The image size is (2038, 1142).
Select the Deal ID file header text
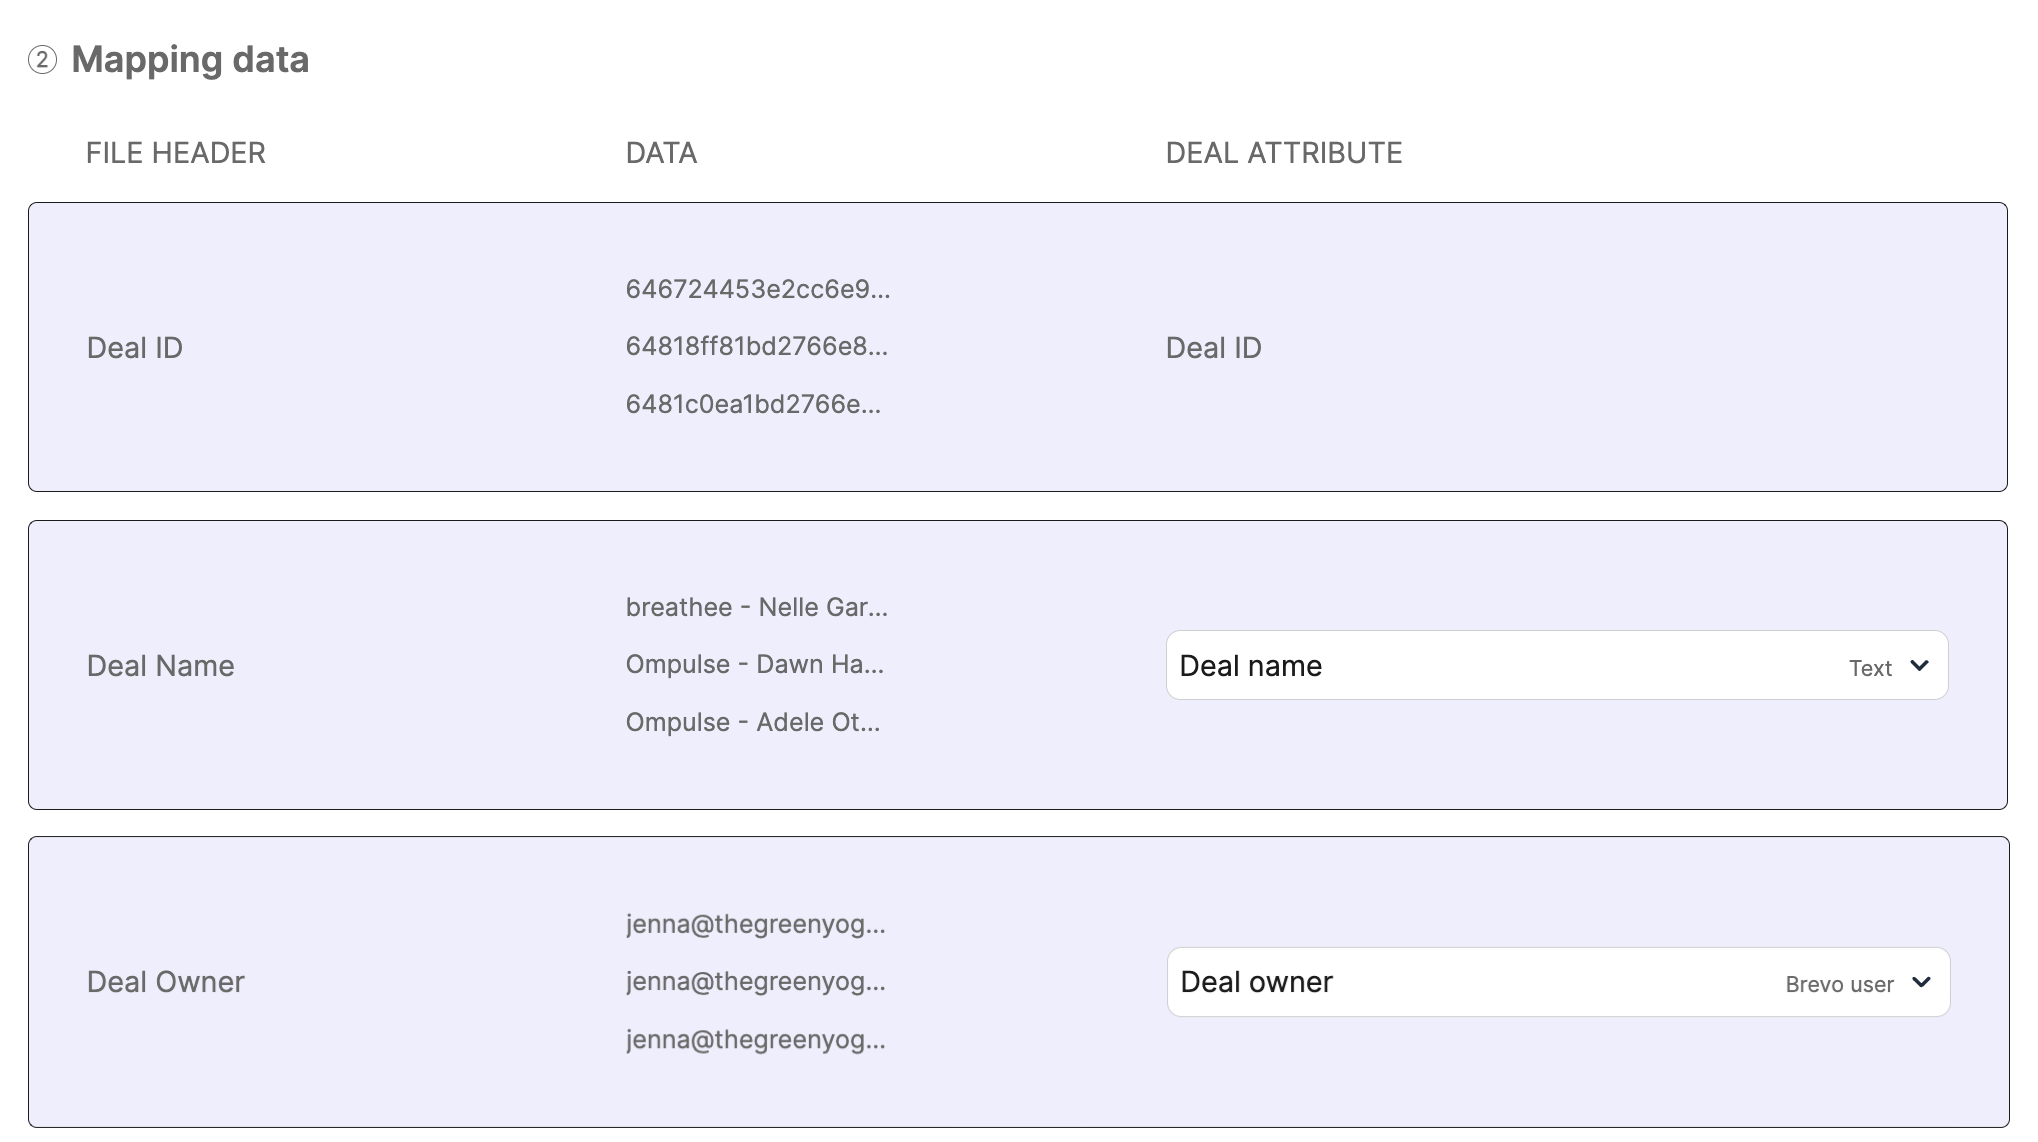coord(135,348)
